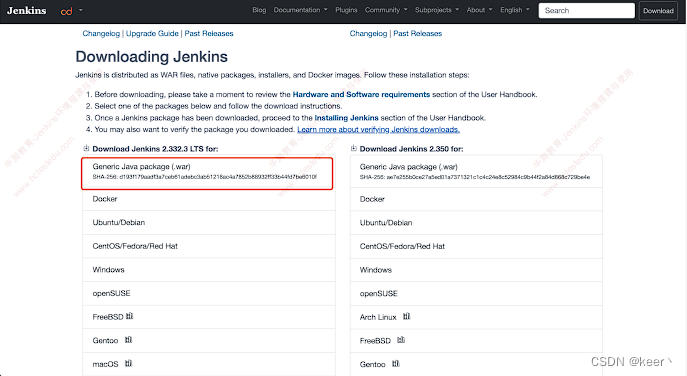Screen dimensions: 687x376
Task: Select openSUSE under LTS downloads
Action: click(x=209, y=294)
